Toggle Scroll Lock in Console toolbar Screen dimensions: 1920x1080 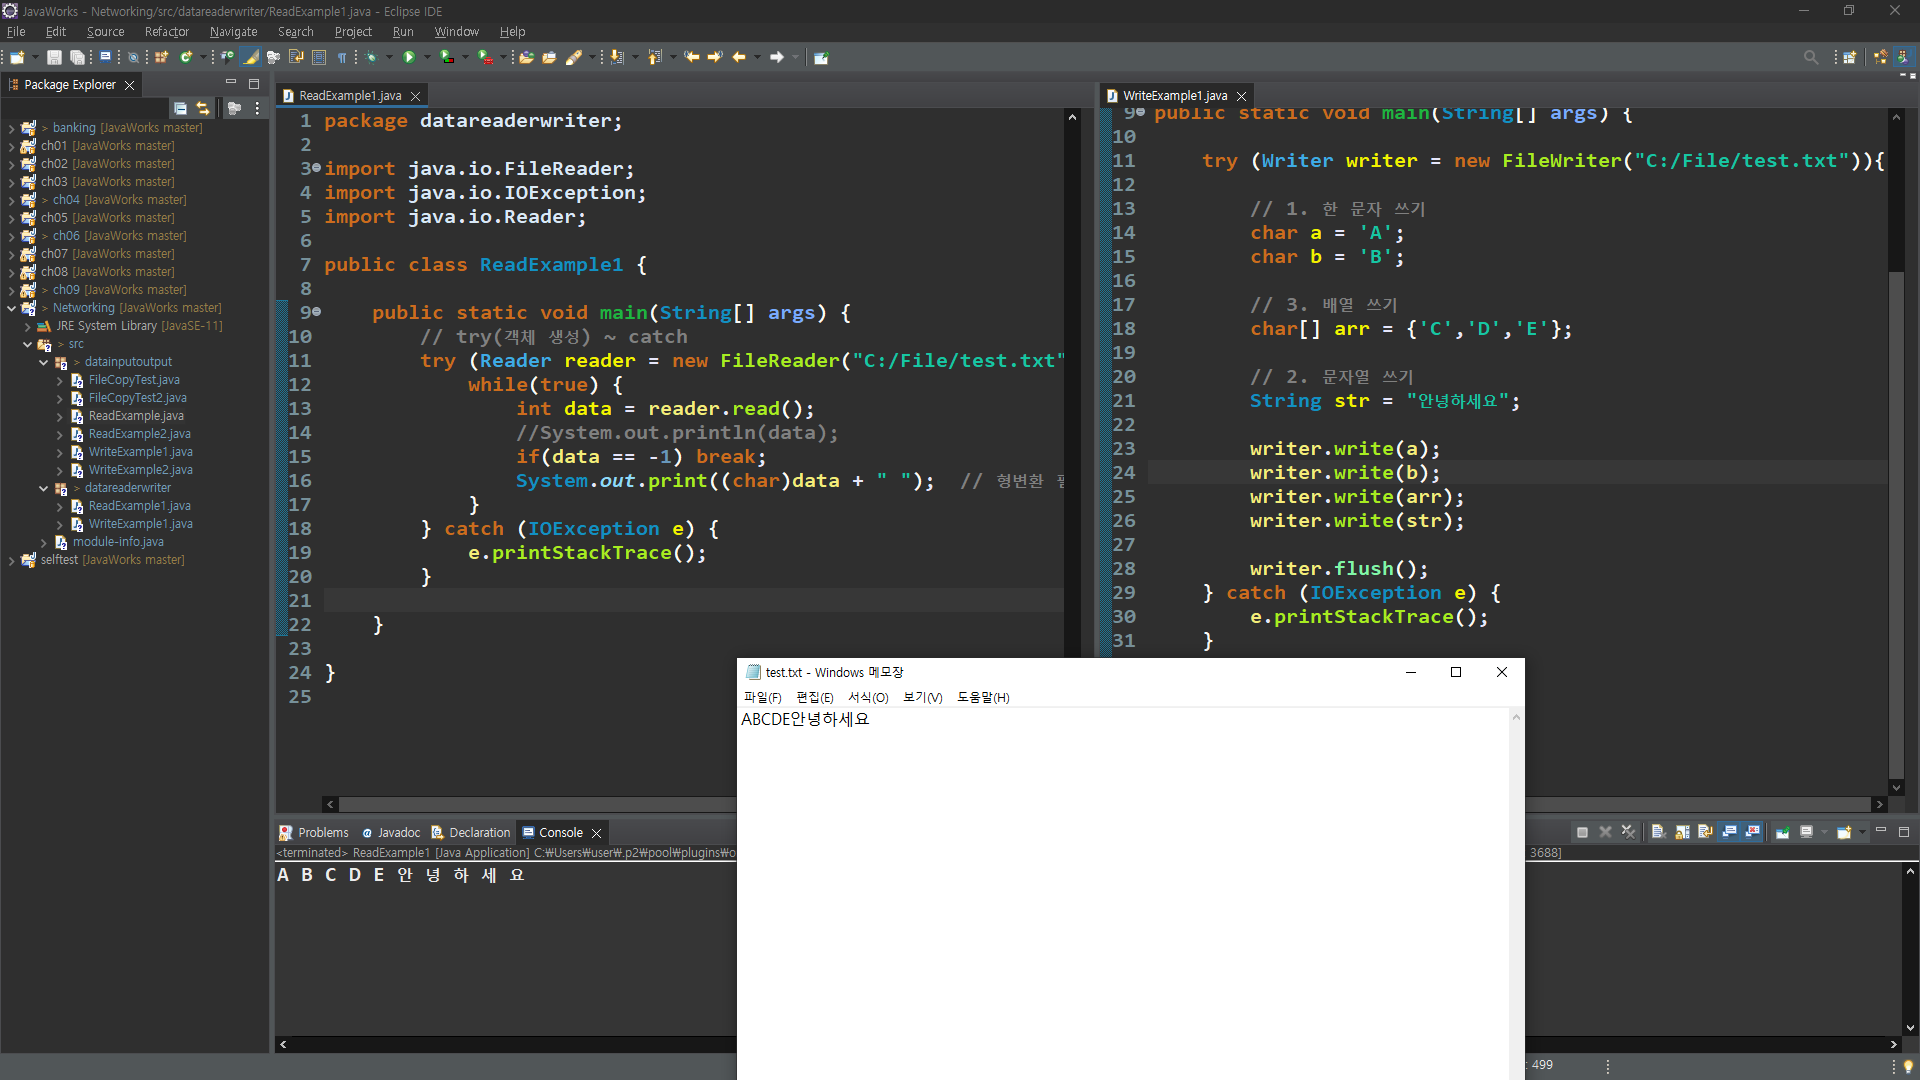(x=1682, y=832)
